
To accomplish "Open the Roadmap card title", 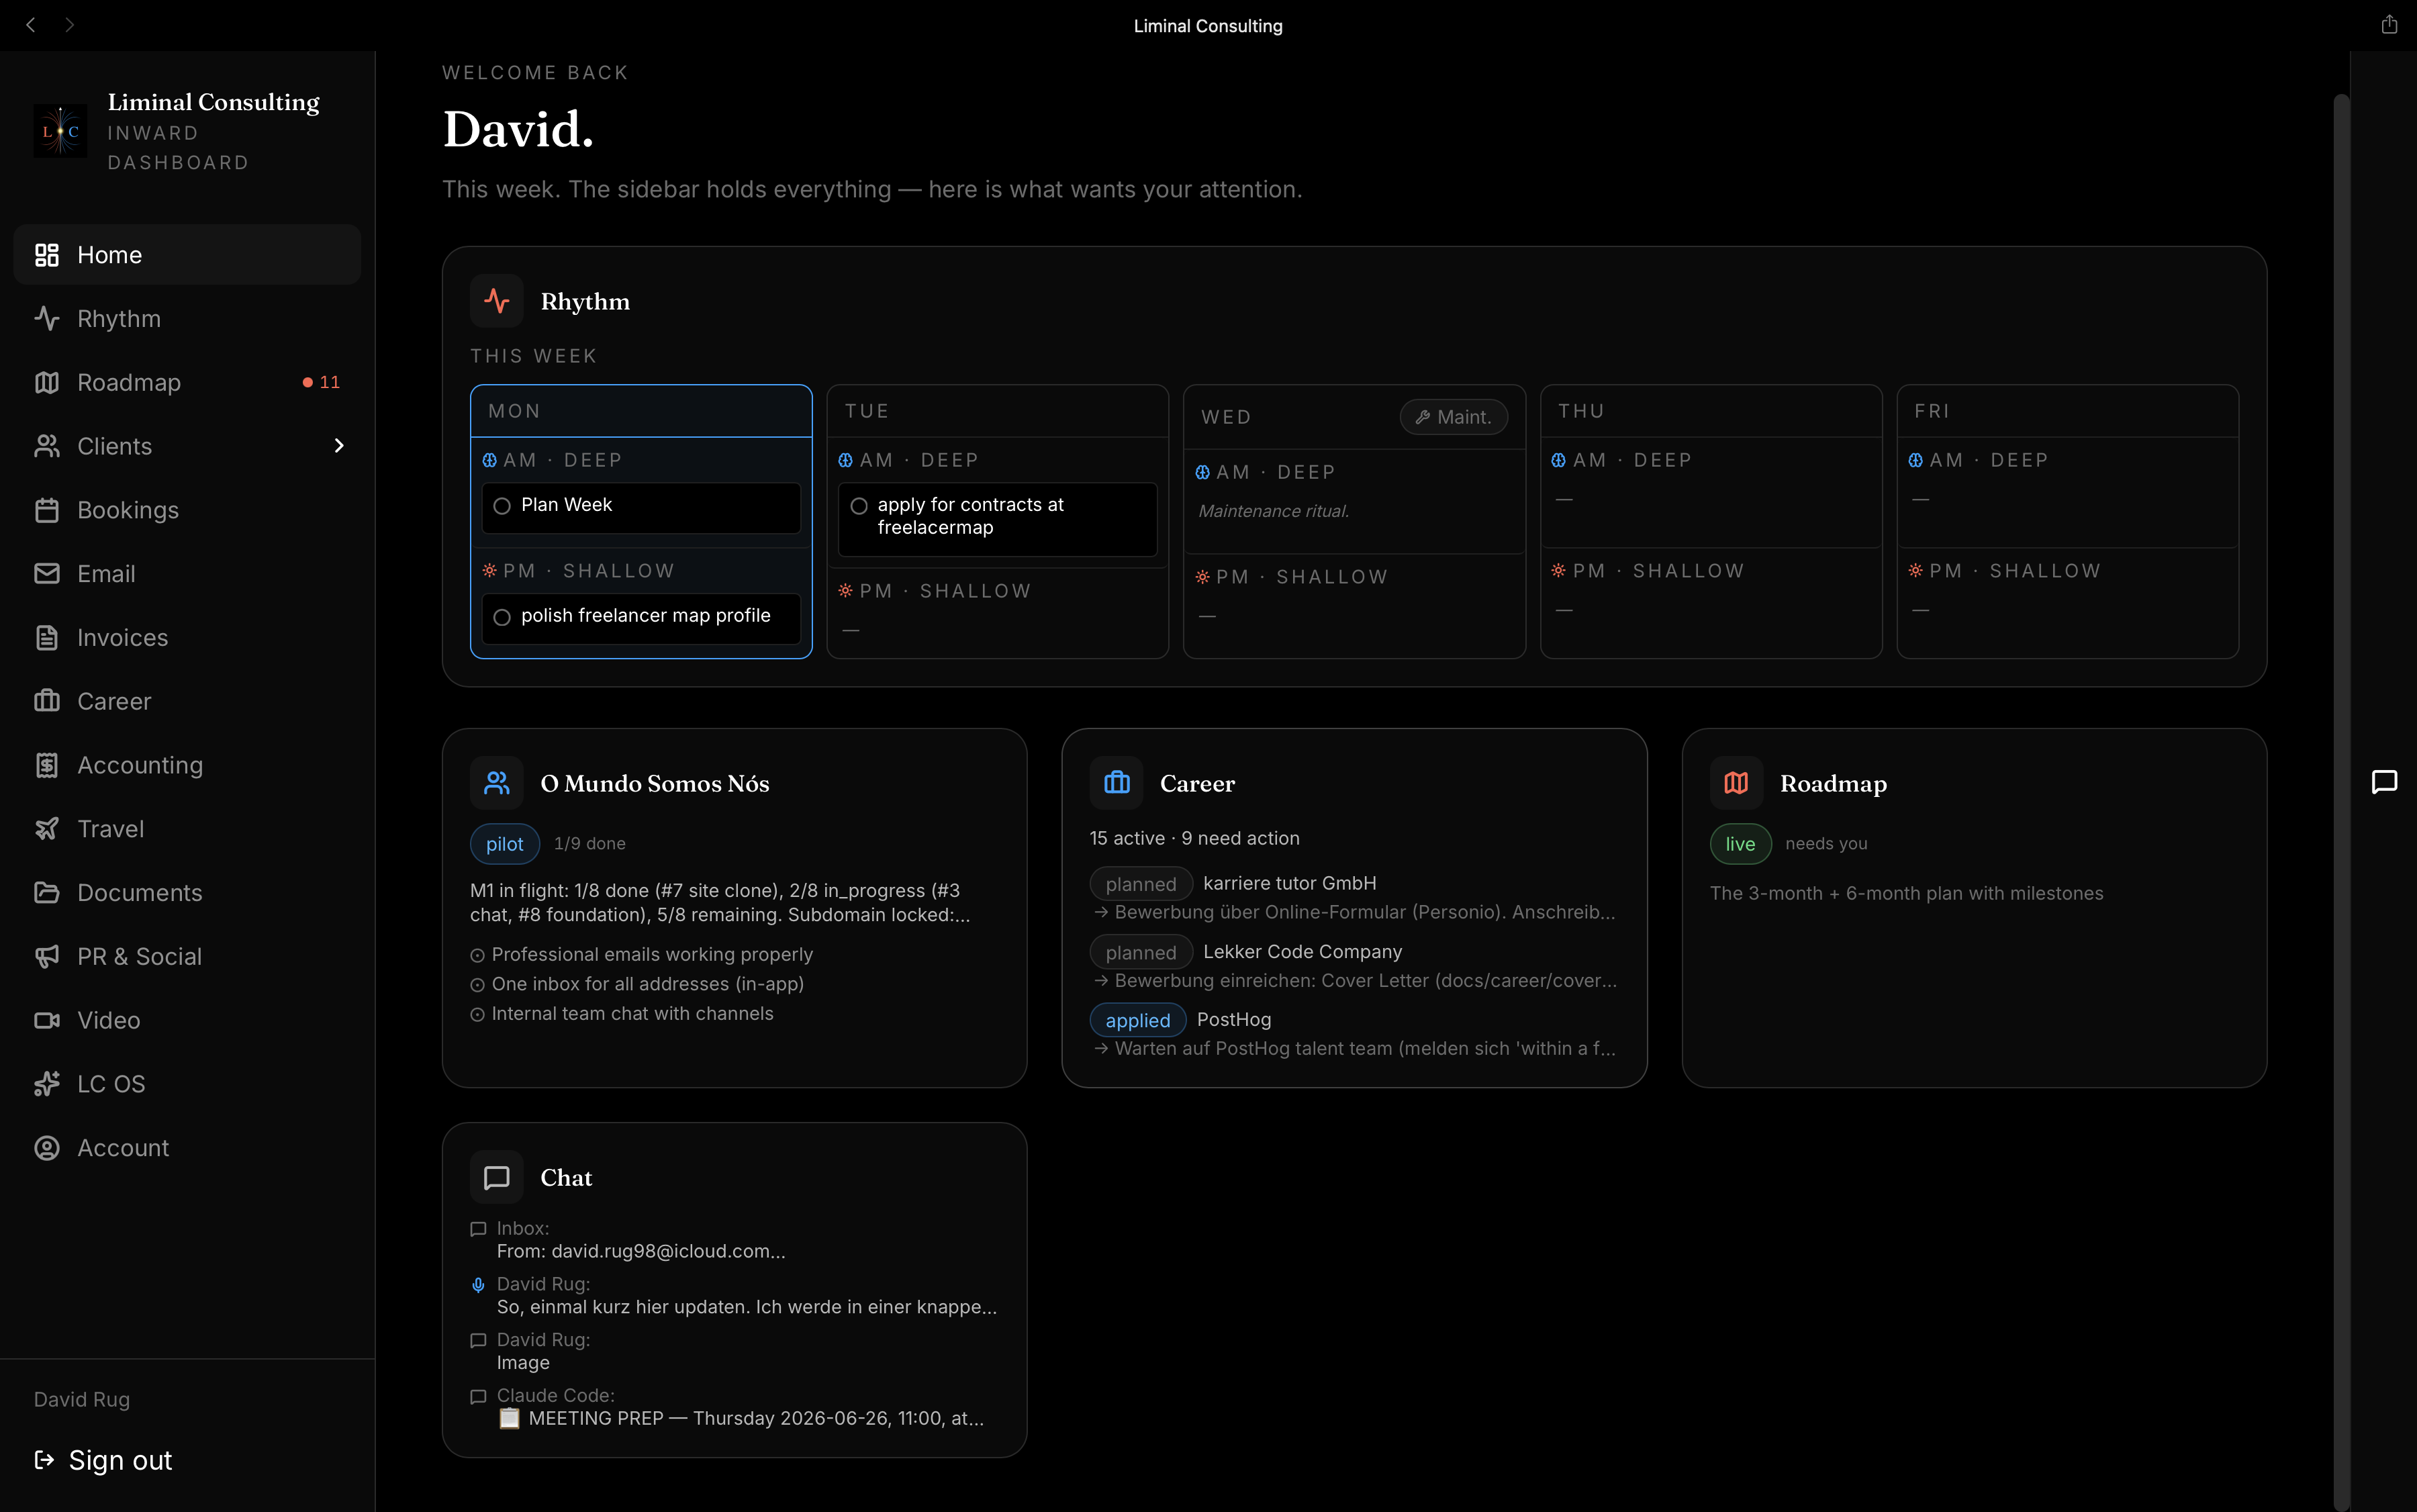I will (x=1834, y=783).
